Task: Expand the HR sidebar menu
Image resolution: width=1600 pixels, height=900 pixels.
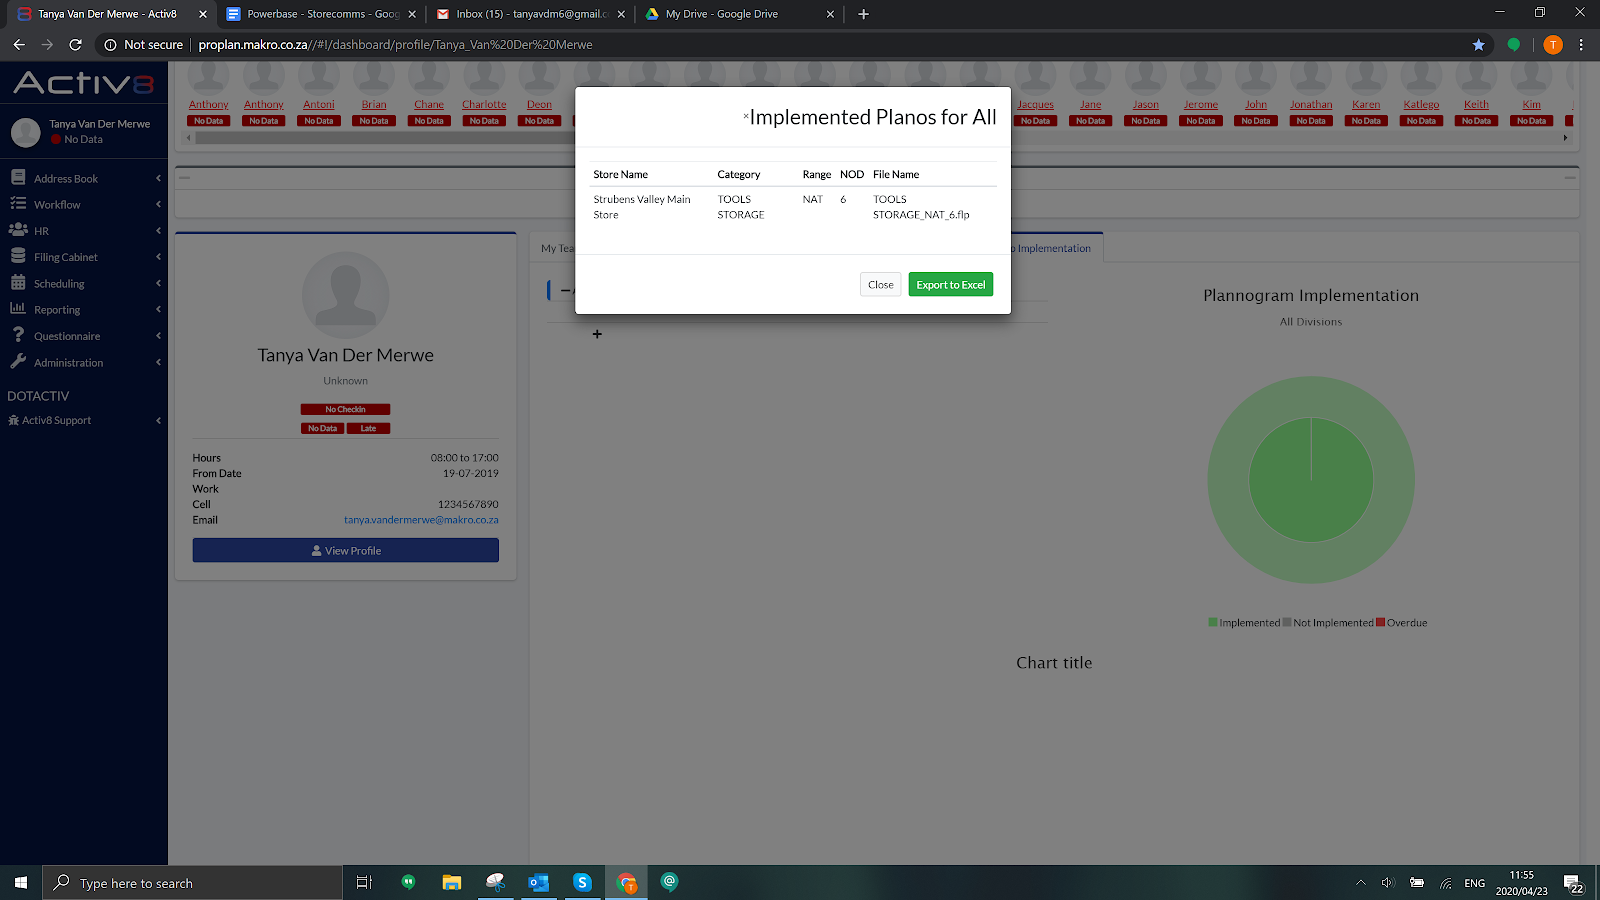Action: [84, 230]
